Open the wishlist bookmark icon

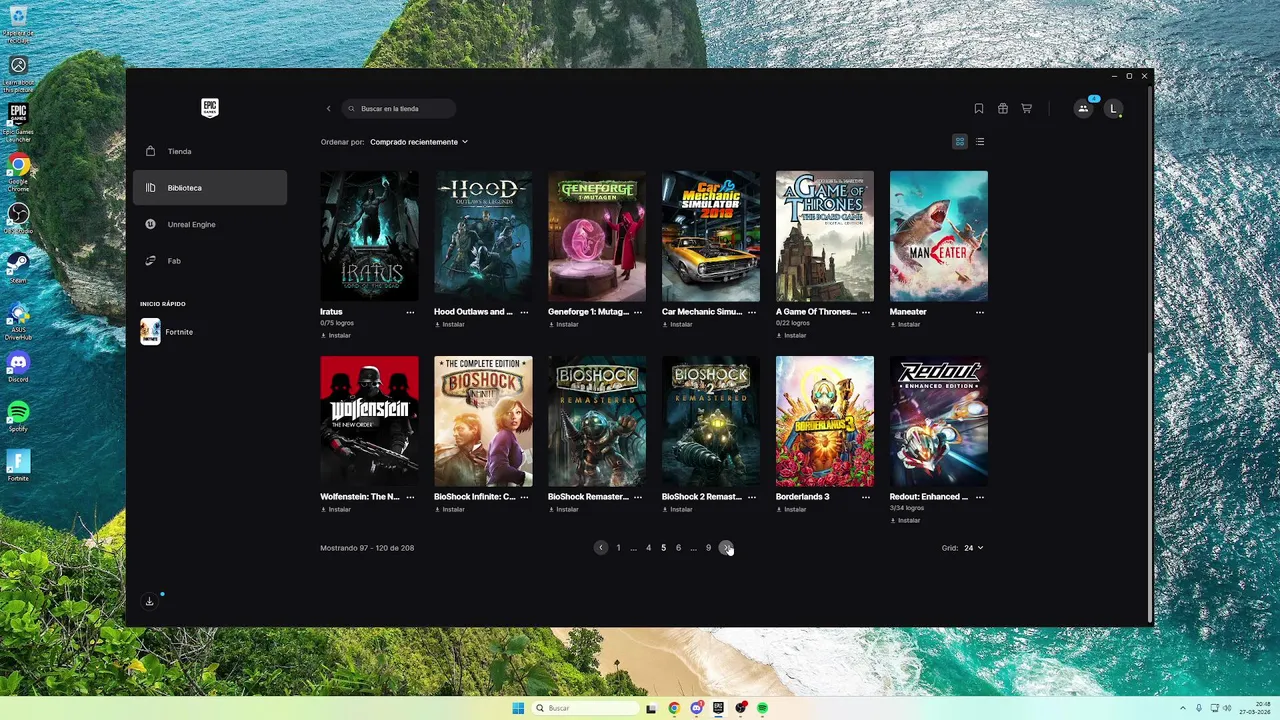[979, 108]
